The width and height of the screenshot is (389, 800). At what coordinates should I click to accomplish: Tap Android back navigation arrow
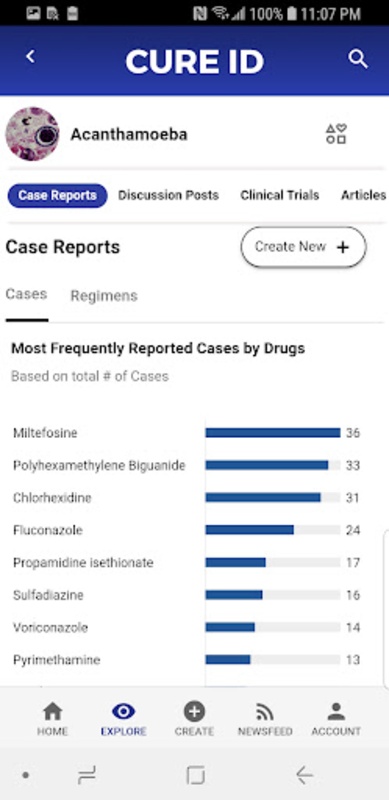click(x=304, y=776)
